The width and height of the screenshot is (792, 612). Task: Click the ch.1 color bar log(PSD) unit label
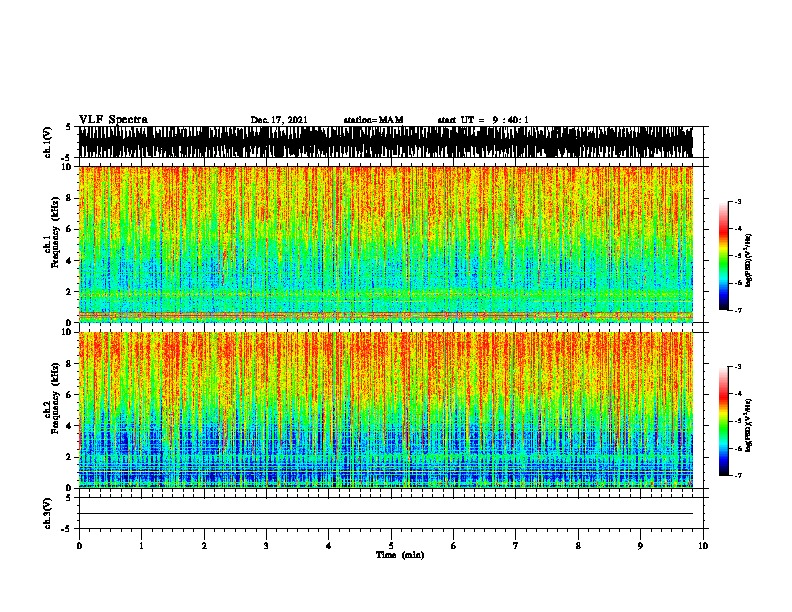pos(749,260)
